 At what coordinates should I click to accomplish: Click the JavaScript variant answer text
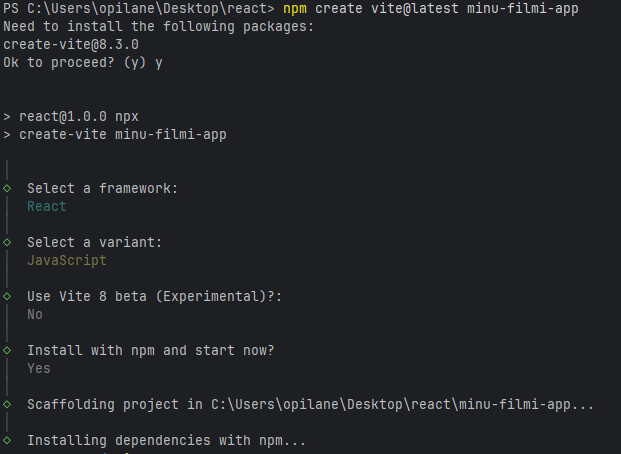click(x=66, y=260)
